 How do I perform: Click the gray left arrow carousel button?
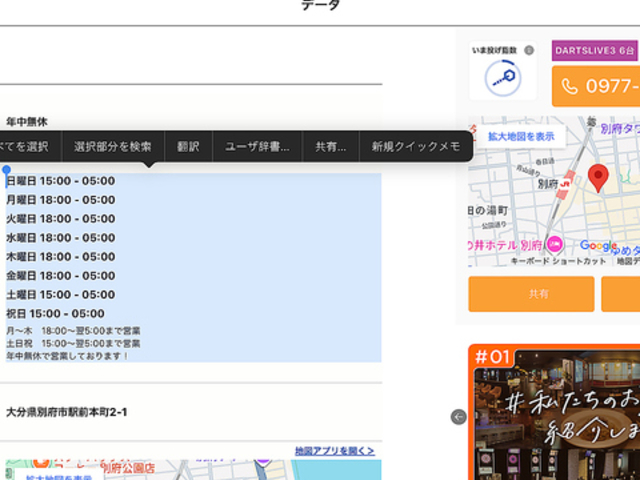click(458, 417)
